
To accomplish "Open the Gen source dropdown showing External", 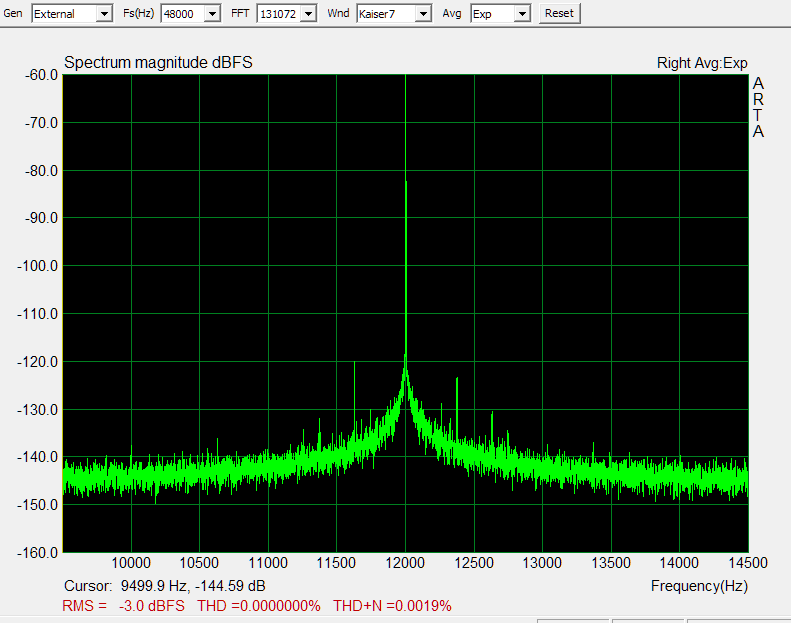I will [x=72, y=14].
